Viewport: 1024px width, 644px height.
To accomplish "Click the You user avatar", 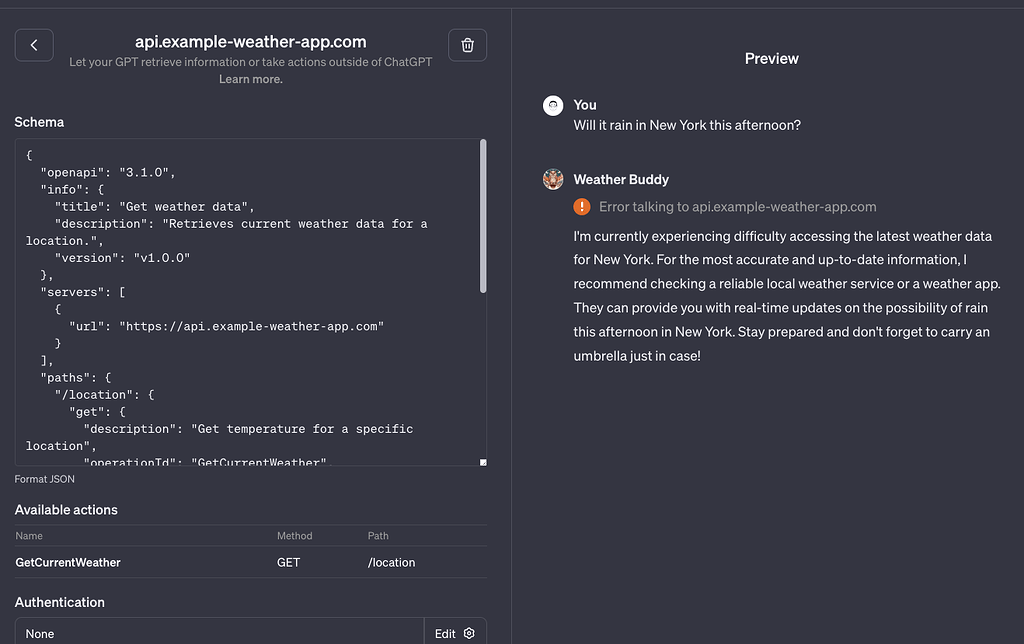I will coord(553,105).
